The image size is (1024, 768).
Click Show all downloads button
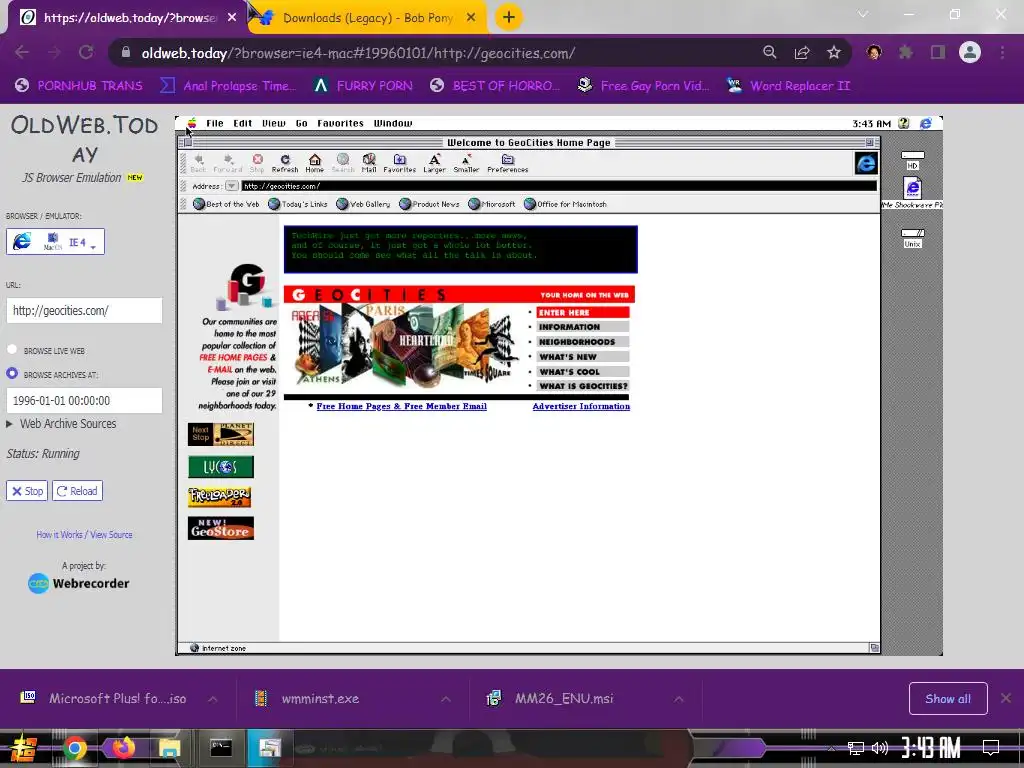pyautogui.click(x=948, y=699)
